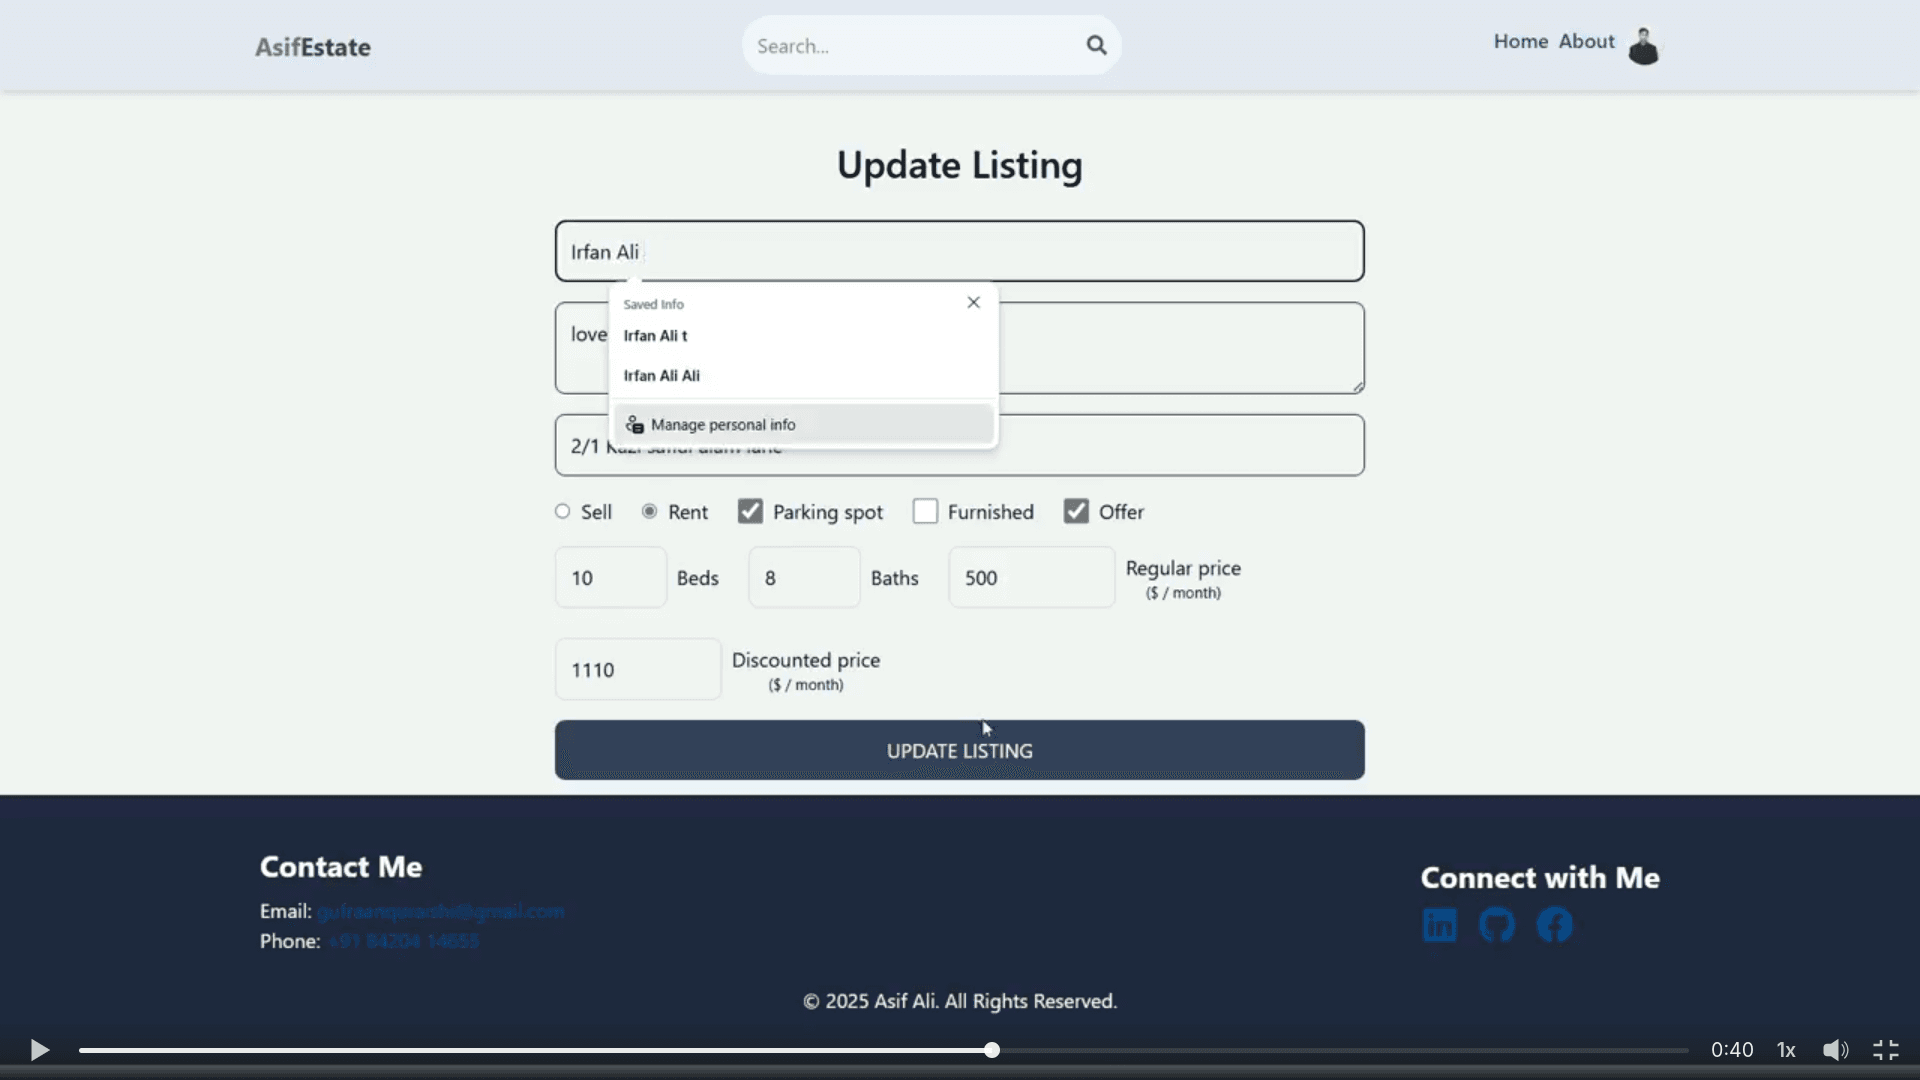Click the Regular price field
Viewport: 1920px width, 1080px height.
pyautogui.click(x=1031, y=577)
